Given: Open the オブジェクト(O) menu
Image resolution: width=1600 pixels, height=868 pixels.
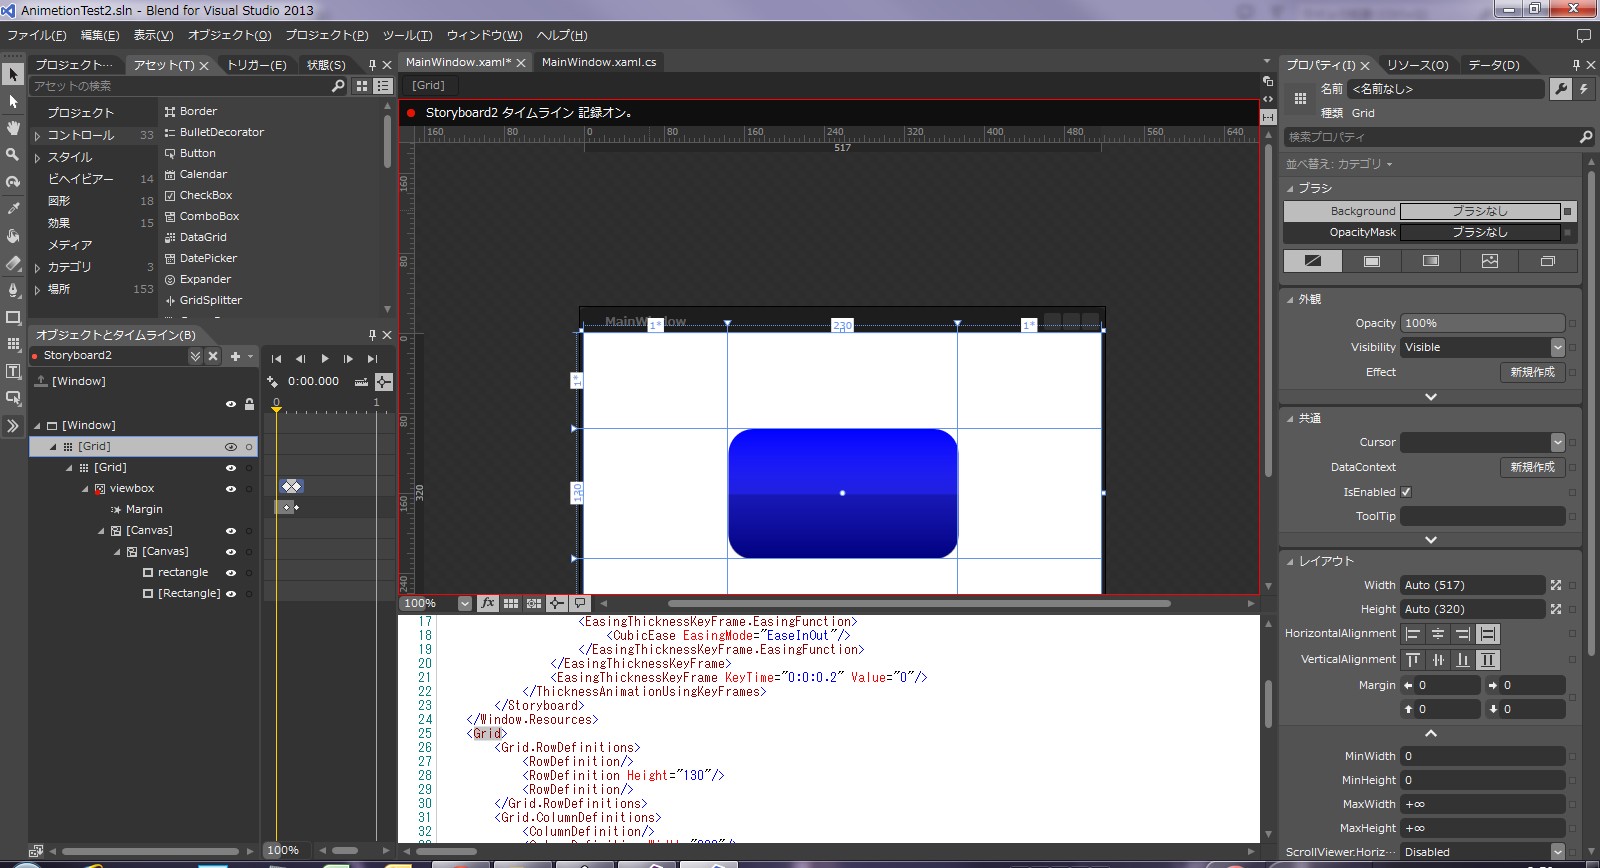Looking at the screenshot, I should [x=229, y=35].
